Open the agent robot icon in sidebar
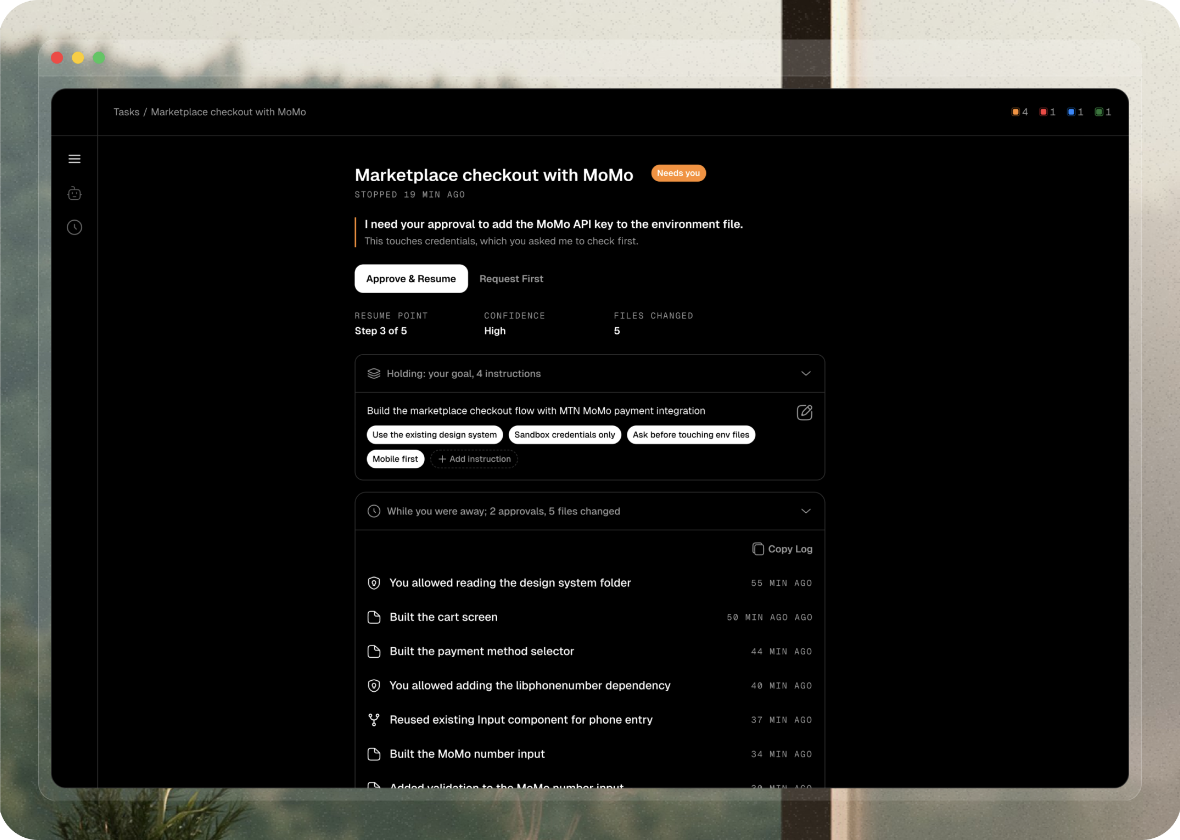The image size is (1180, 840). (x=75, y=193)
